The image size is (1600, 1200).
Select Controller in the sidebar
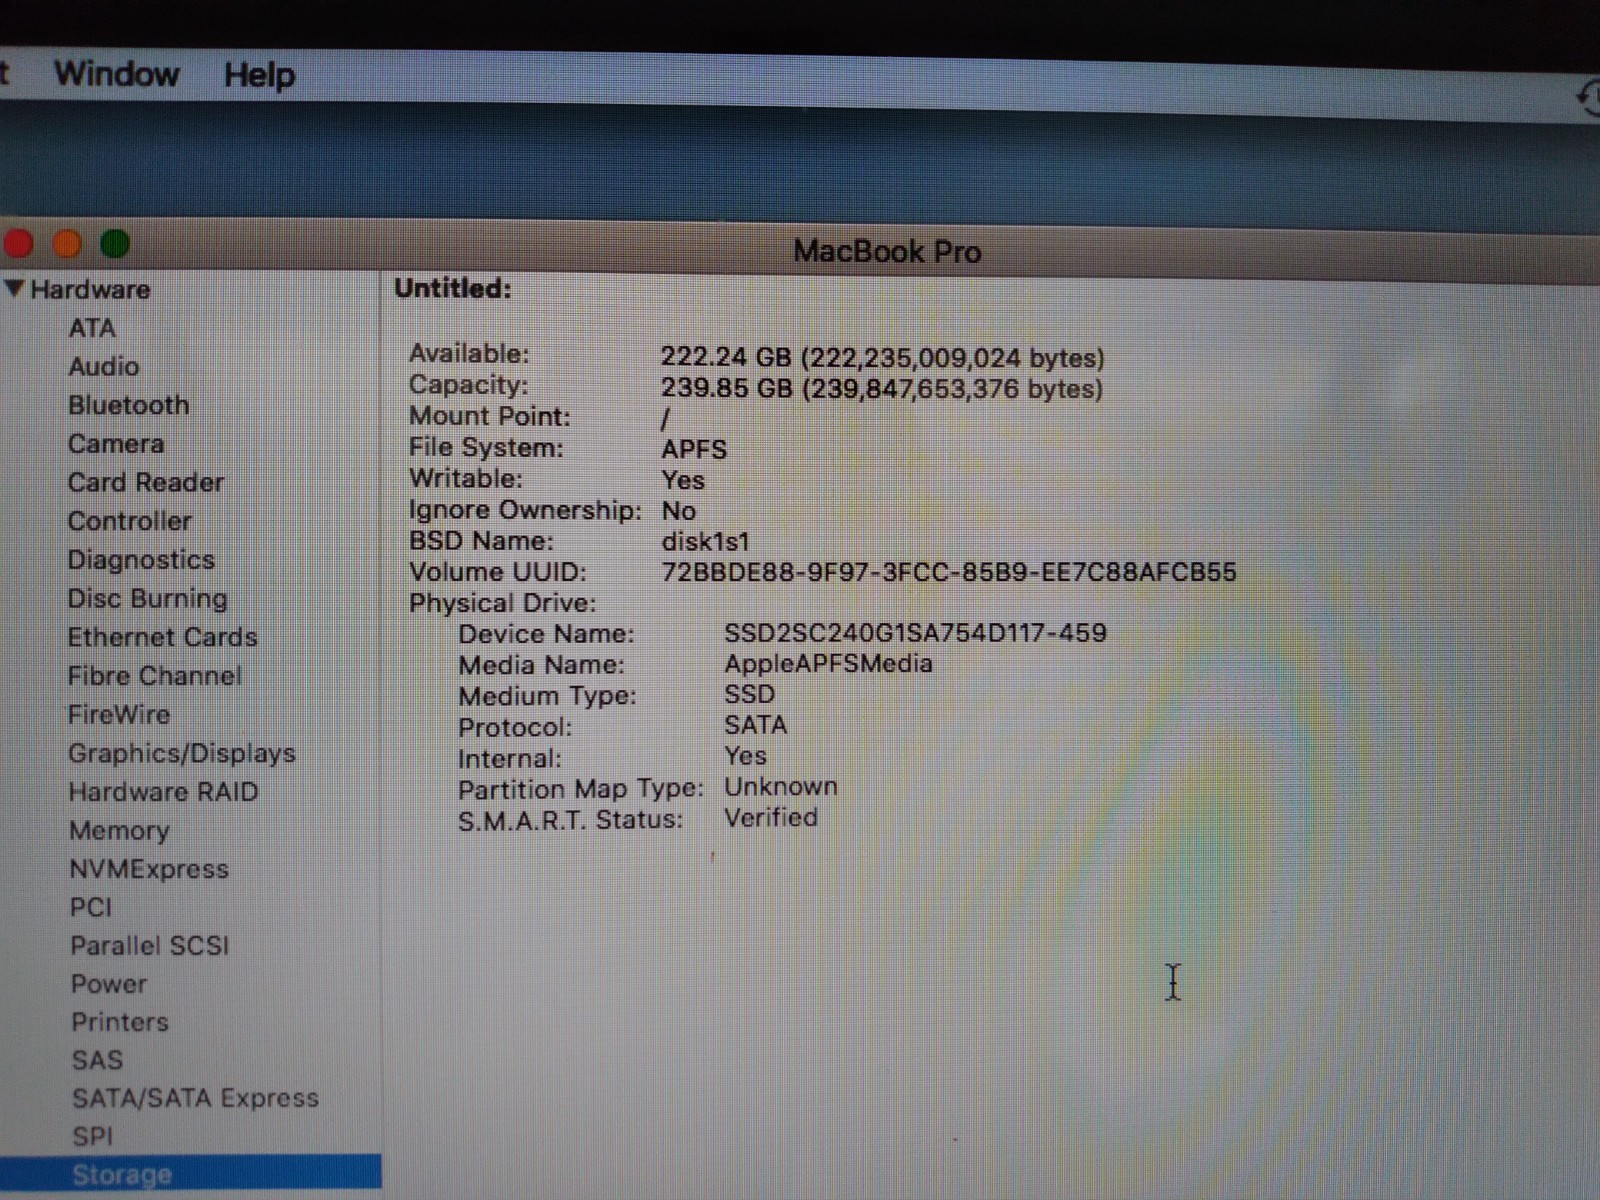(130, 521)
